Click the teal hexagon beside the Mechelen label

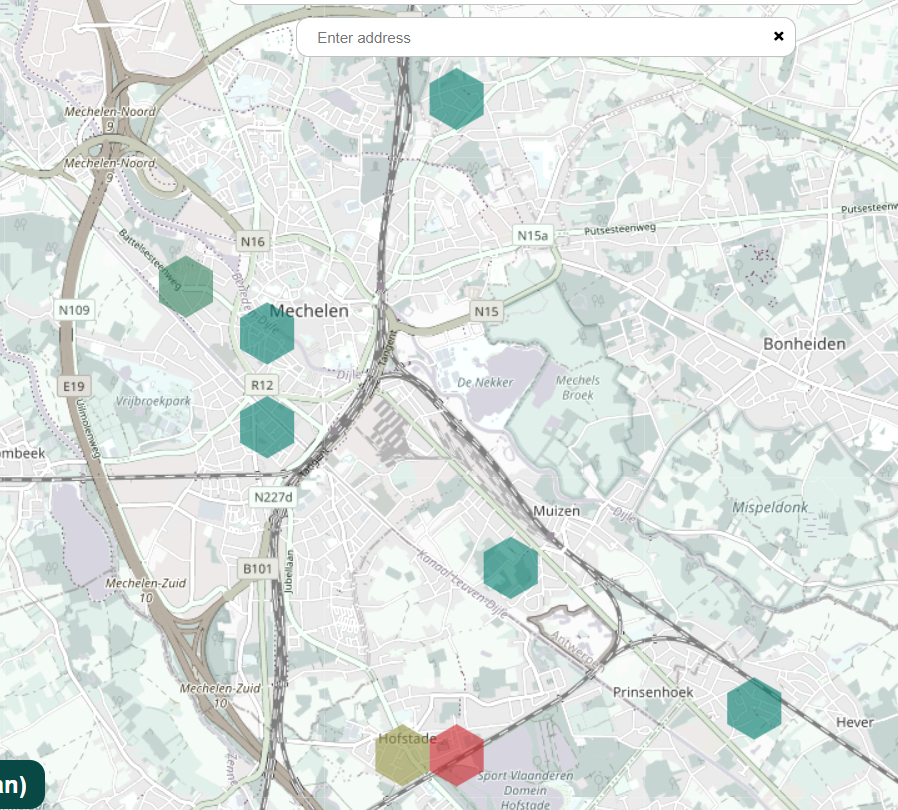click(x=267, y=333)
